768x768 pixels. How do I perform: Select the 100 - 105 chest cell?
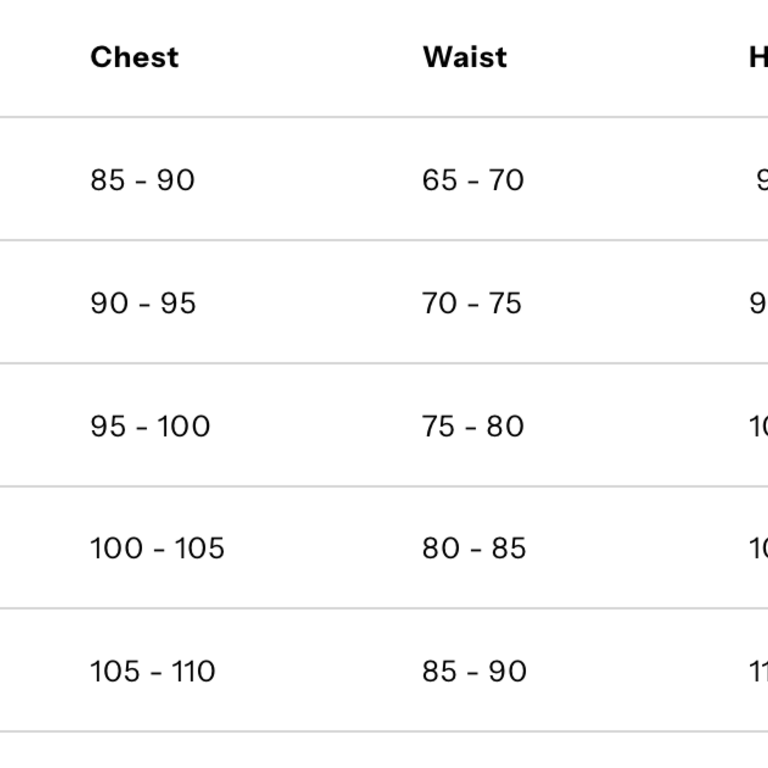(x=157, y=548)
